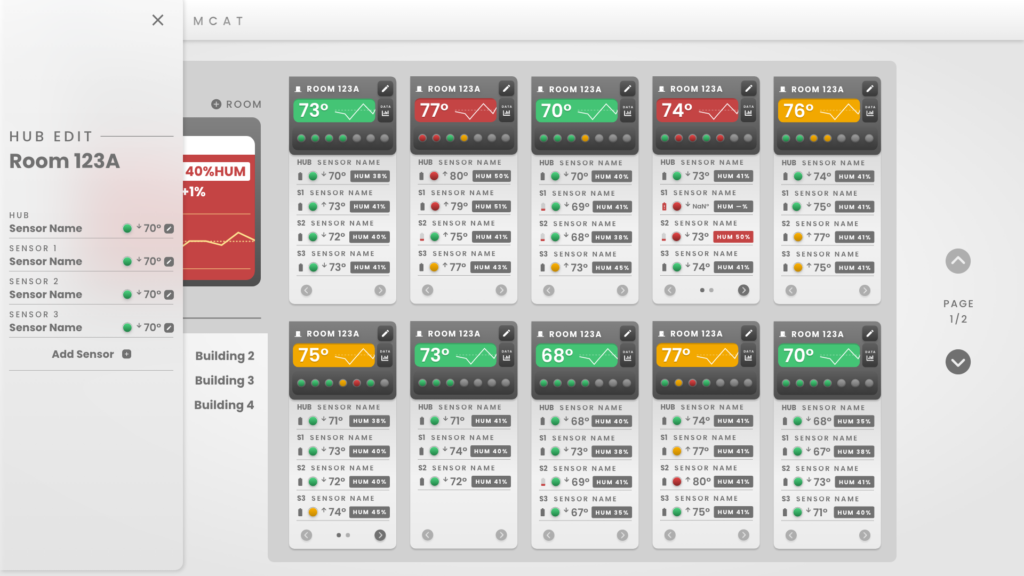Click the 73° green temperature banner top-left card
Viewport: 1024px width, 576px height.
pos(334,111)
